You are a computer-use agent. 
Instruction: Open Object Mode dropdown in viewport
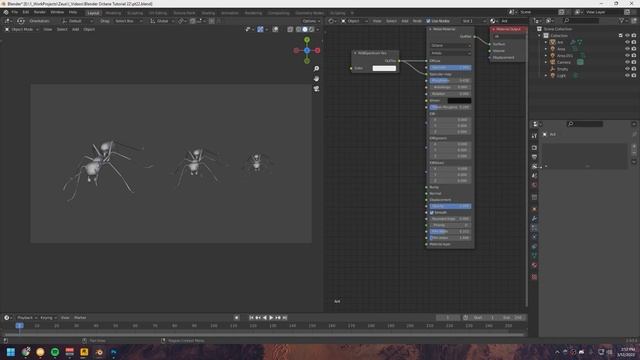pos(22,29)
